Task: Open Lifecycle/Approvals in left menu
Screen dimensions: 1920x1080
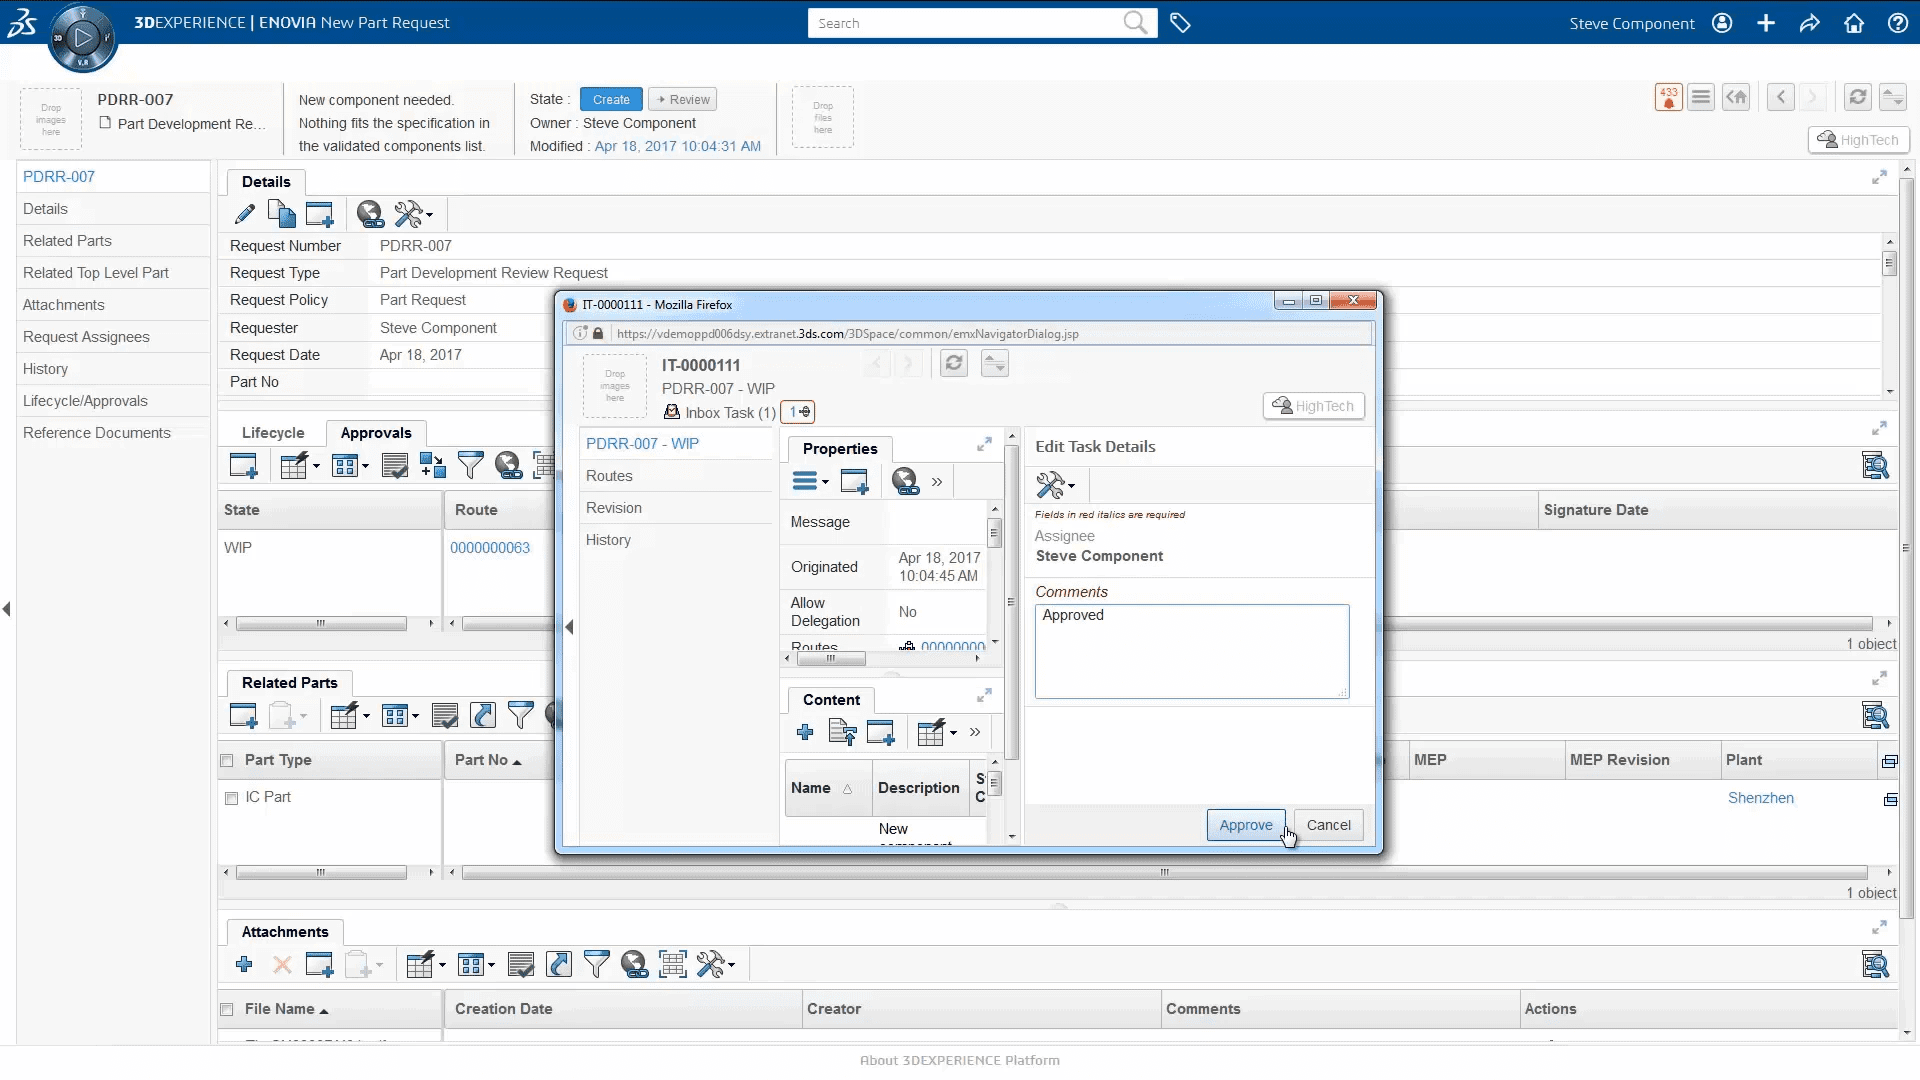Action: [x=85, y=401]
